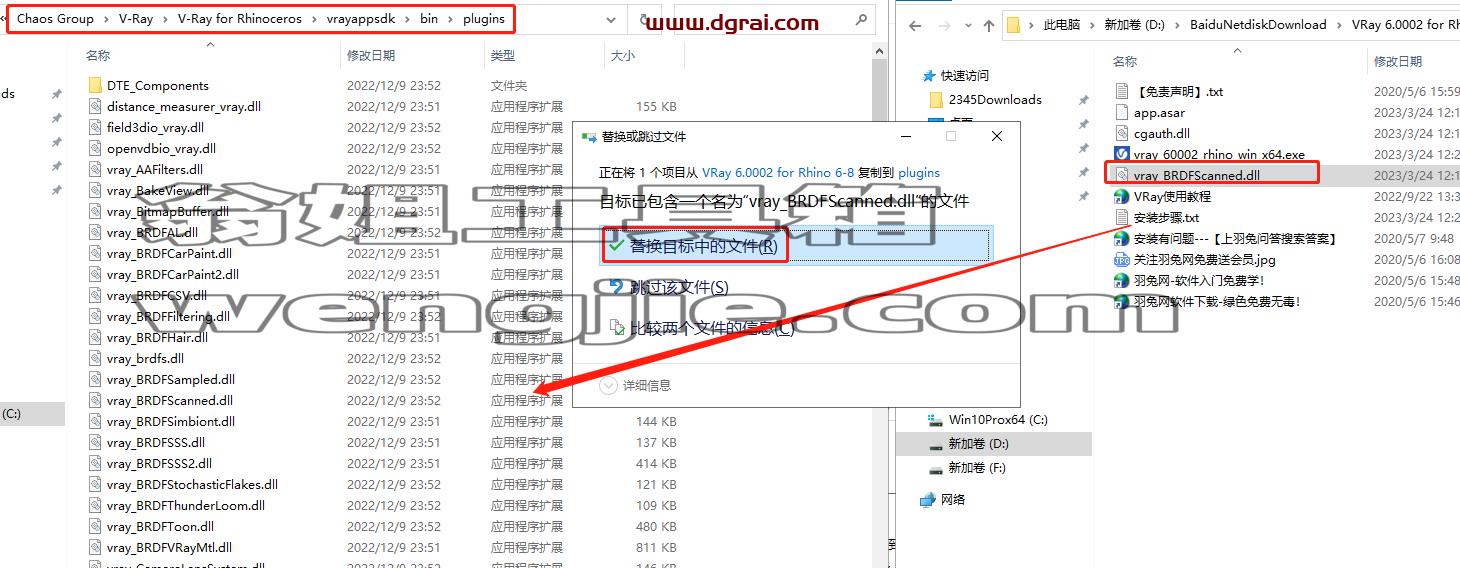The height and width of the screenshot is (568, 1460).
Task: Open recent locations dropdown in right window
Action: tap(967, 26)
